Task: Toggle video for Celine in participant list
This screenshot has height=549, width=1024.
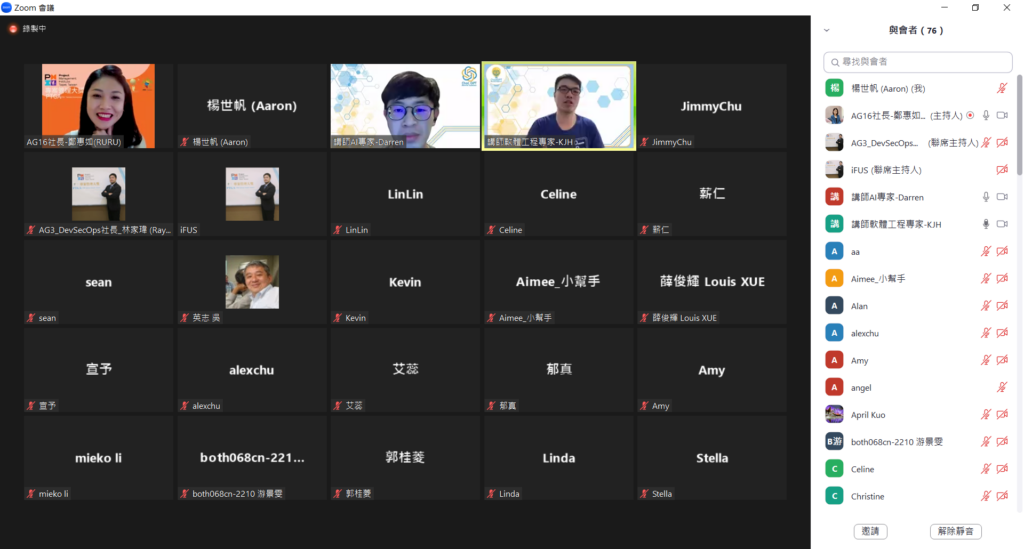Action: (x=1002, y=469)
